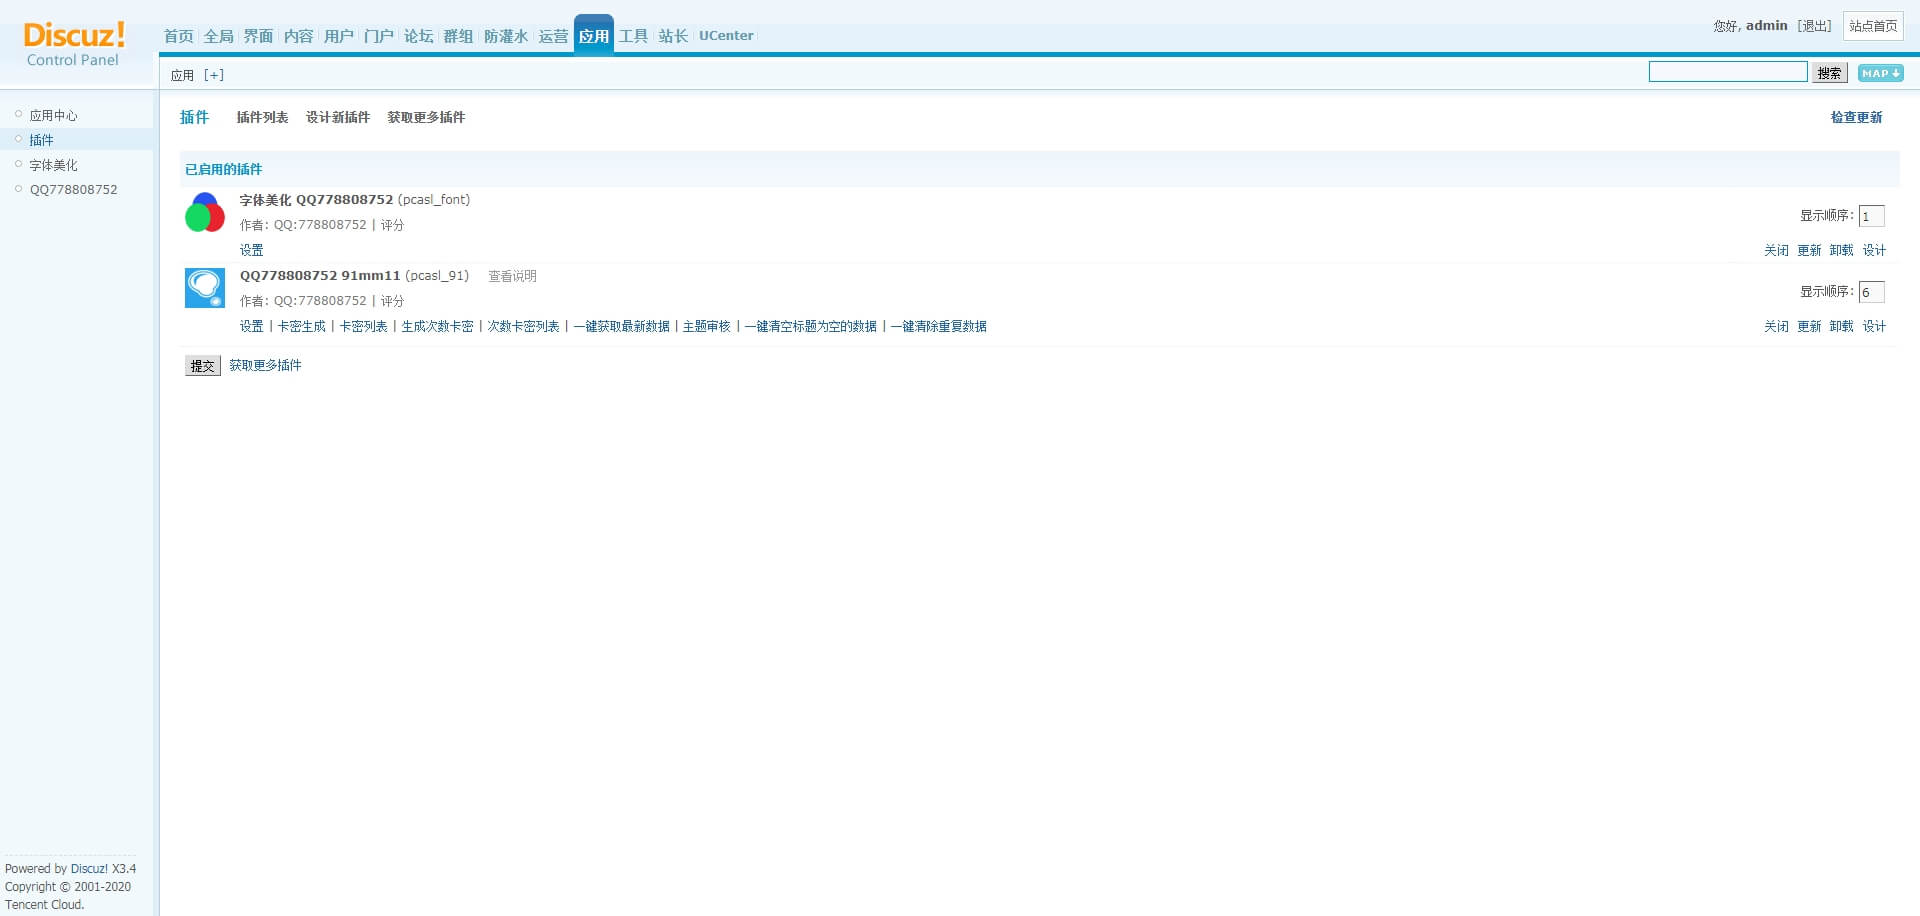Click the Discuz! Control Panel logo
Screen dimensions: 1920x916
tap(74, 44)
